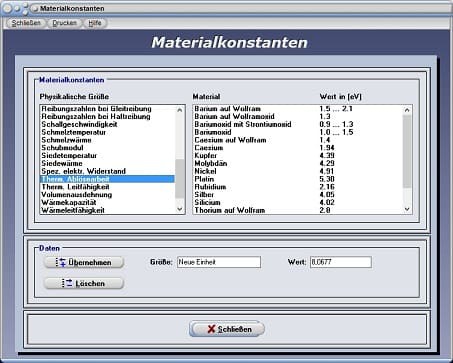
Task: Select the Silicium material row
Action: [x=298, y=203]
